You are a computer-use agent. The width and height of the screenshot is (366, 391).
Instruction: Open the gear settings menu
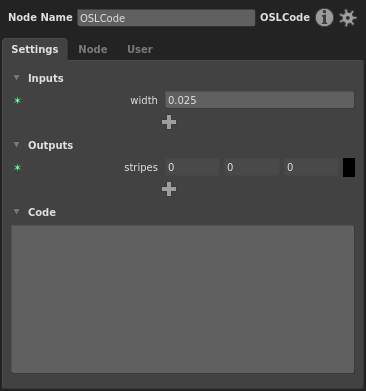coord(348,18)
